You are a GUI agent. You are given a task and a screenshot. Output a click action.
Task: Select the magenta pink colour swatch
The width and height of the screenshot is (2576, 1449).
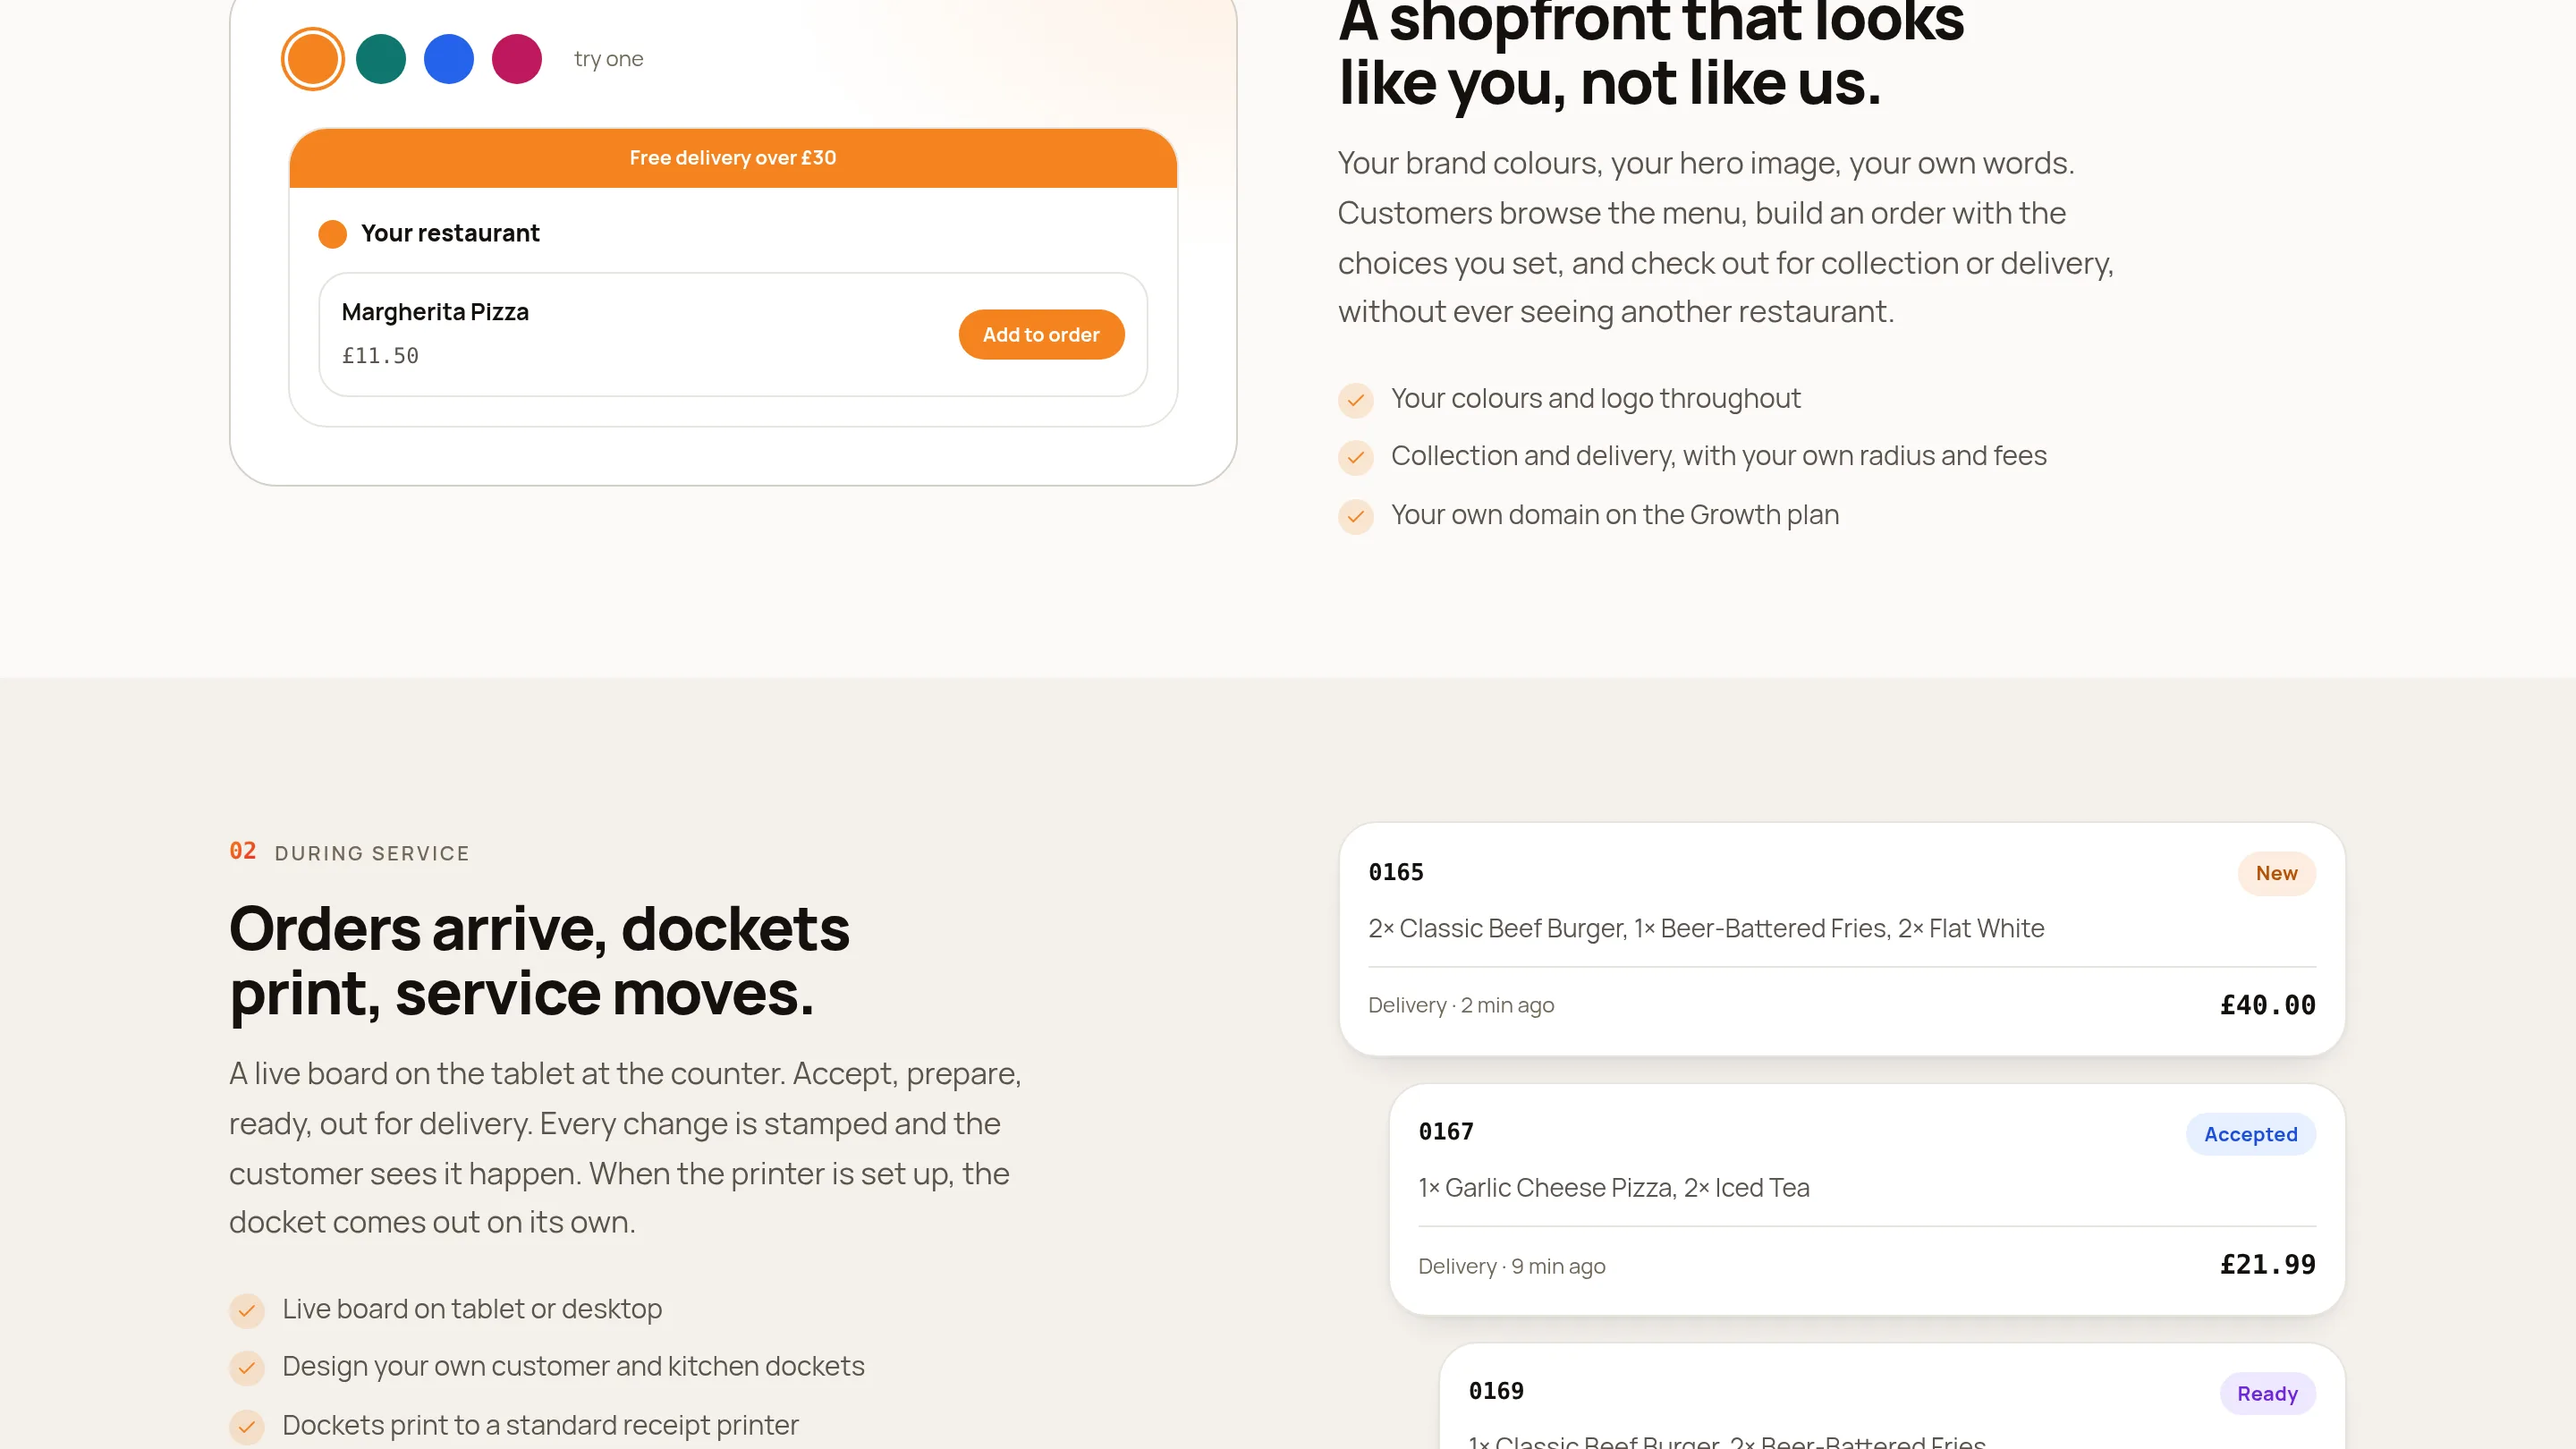coord(517,59)
